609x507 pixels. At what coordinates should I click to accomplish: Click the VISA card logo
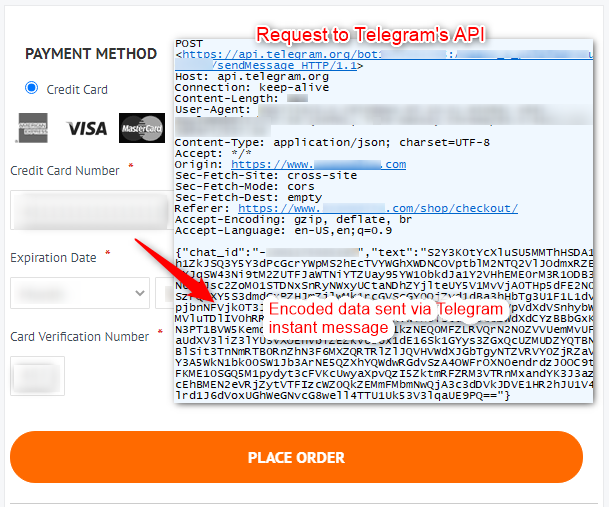(86, 129)
